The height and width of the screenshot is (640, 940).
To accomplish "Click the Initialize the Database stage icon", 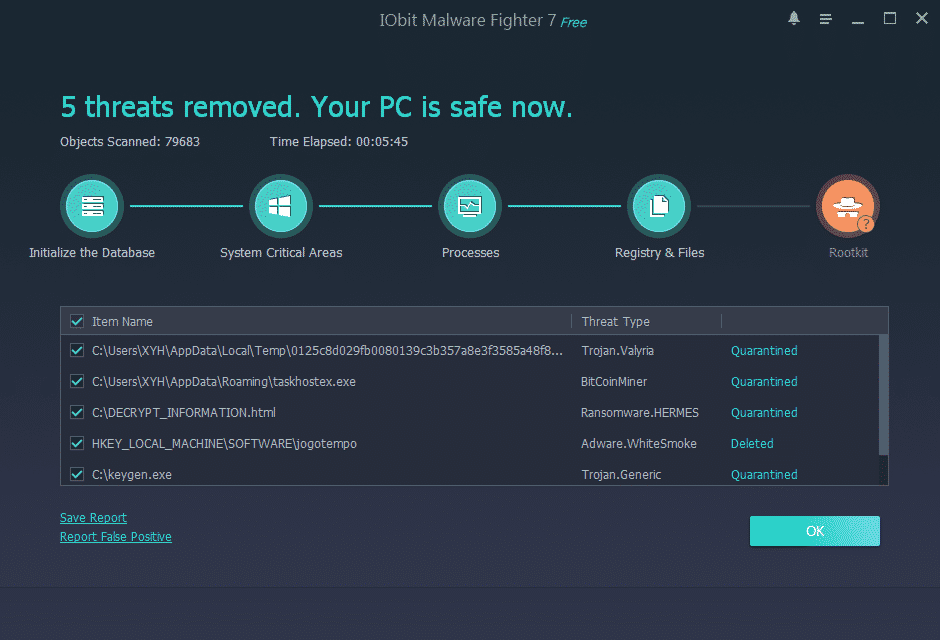I will (x=92, y=206).
